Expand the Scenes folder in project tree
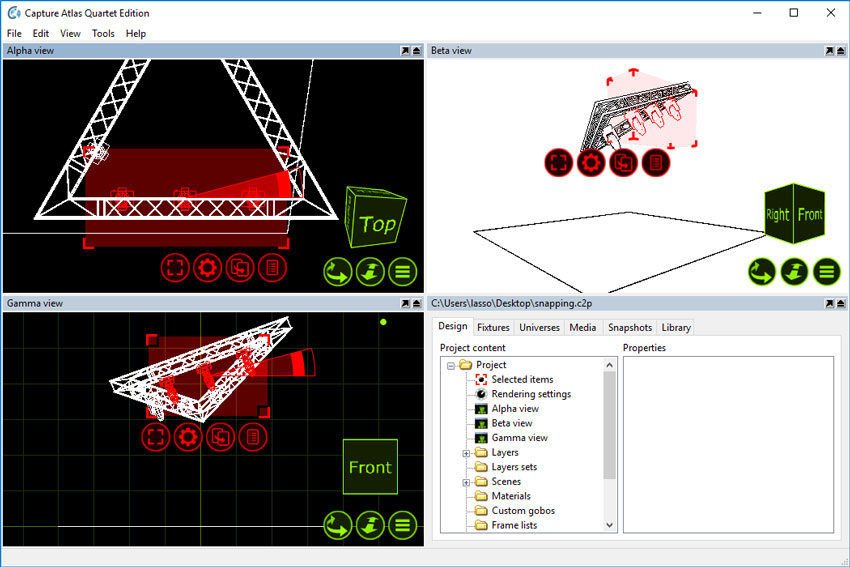Screen dimensions: 850x567 [x=466, y=482]
